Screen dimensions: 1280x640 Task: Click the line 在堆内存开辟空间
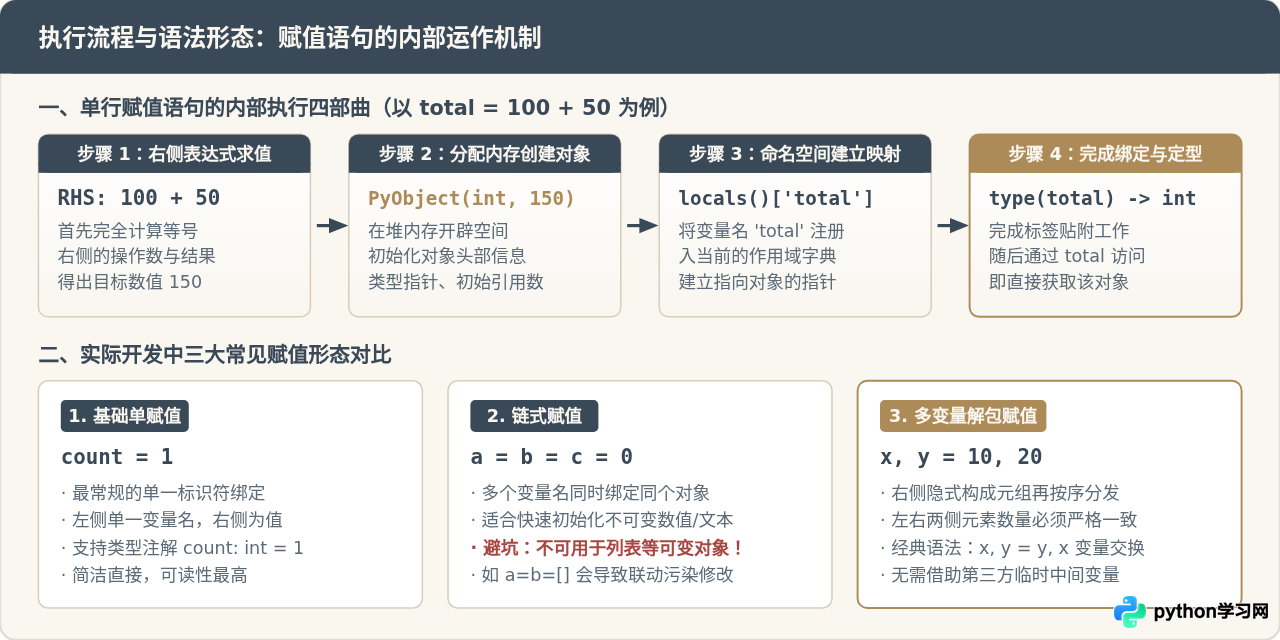click(438, 231)
